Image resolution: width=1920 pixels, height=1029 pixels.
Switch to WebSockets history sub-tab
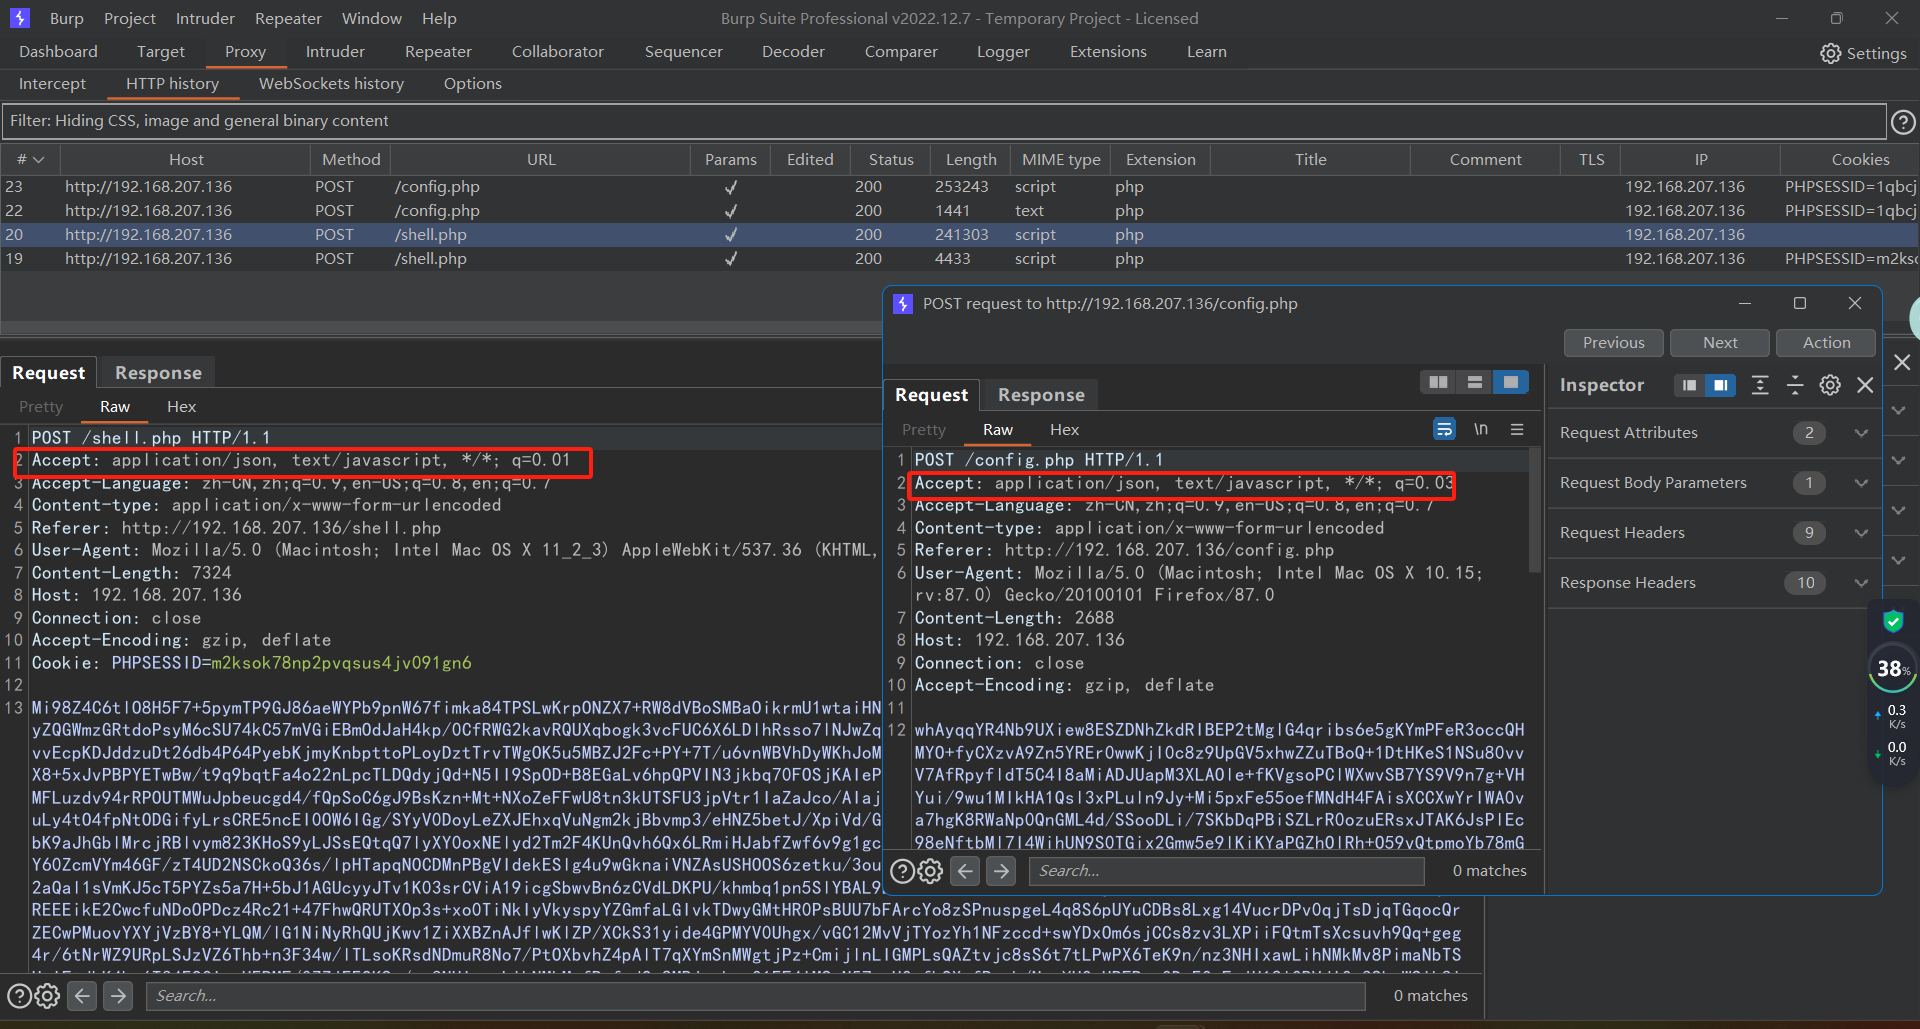click(x=331, y=84)
